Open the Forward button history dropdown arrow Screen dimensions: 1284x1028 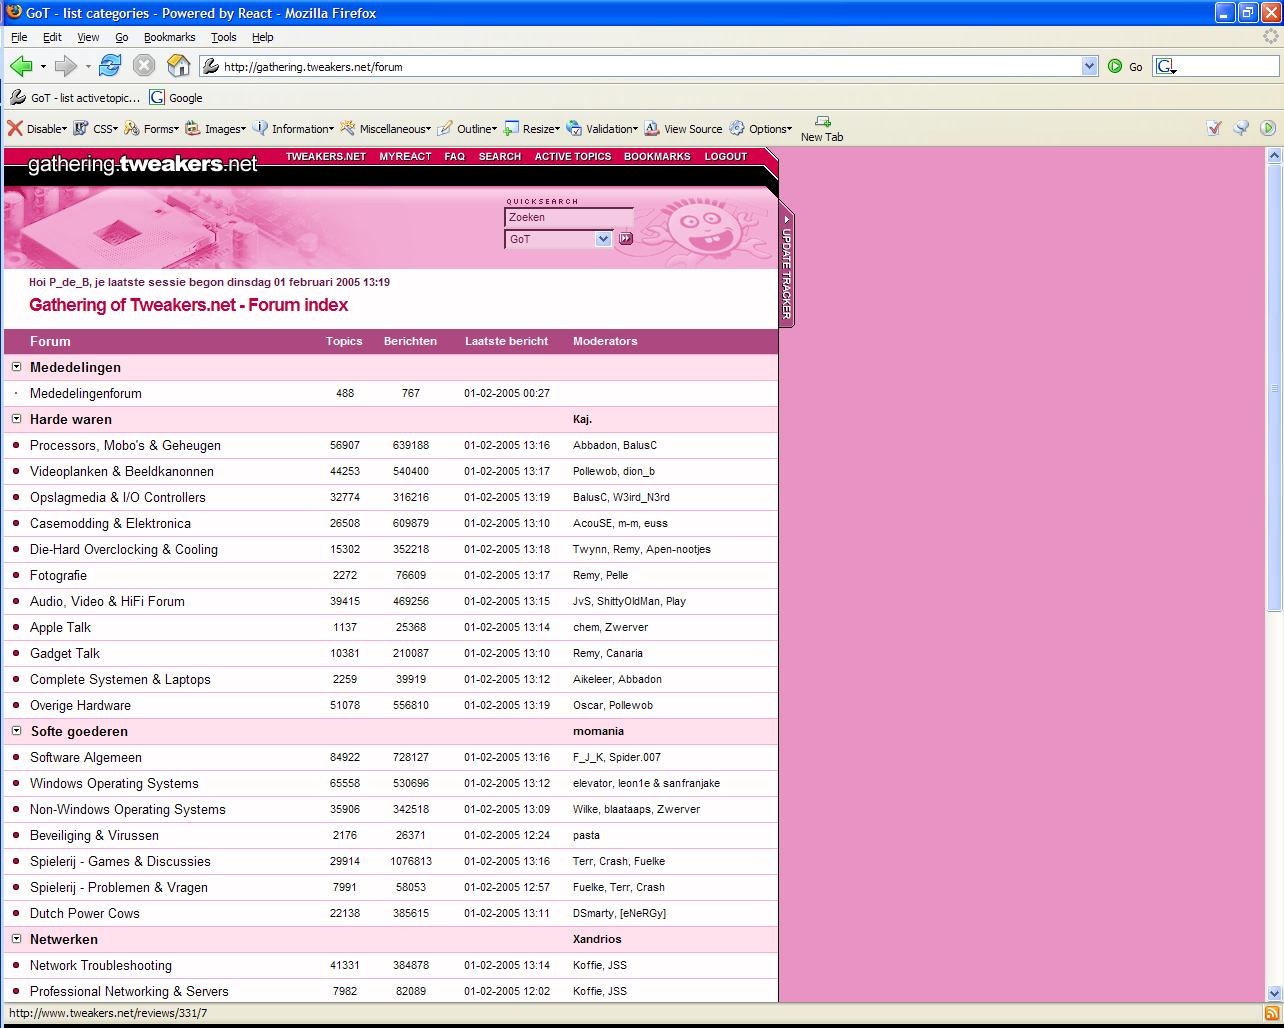coord(88,67)
